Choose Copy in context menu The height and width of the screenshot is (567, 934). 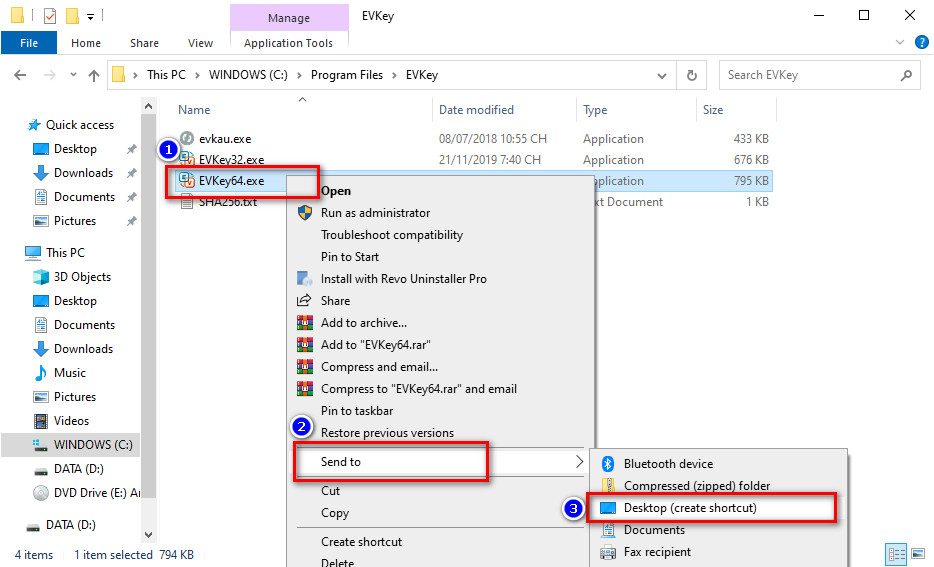coord(335,513)
